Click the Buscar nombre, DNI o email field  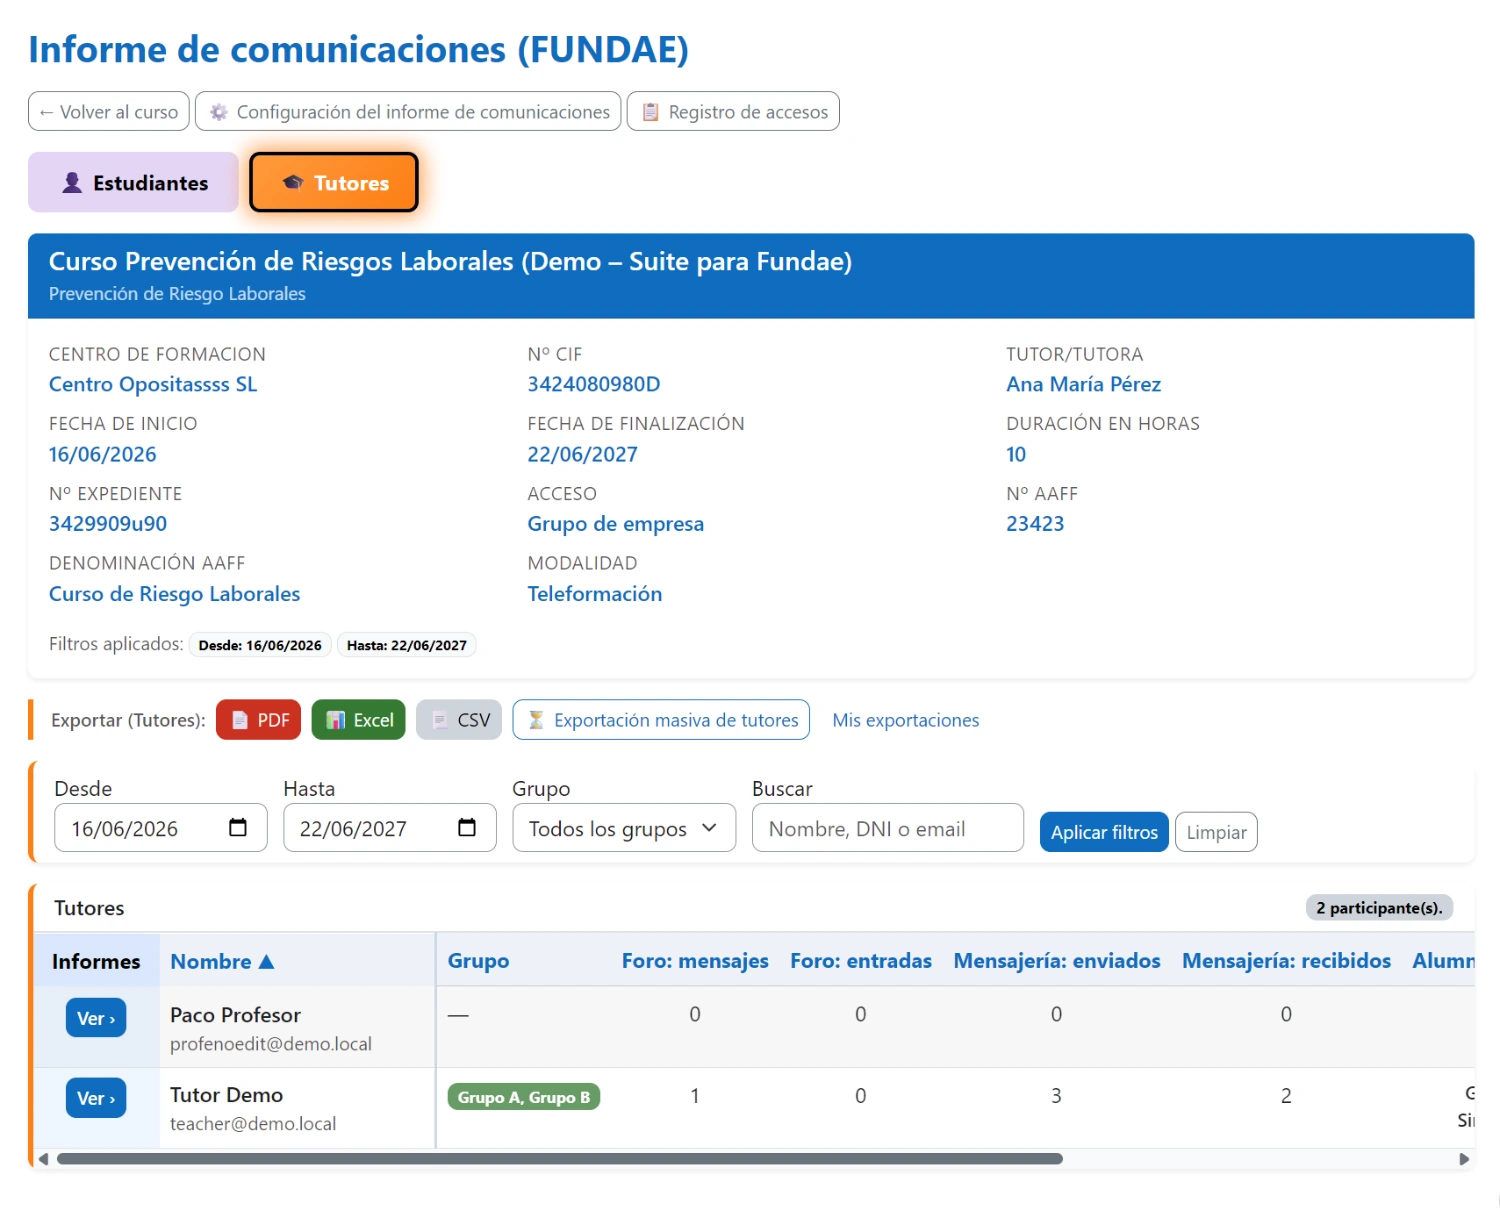click(888, 828)
